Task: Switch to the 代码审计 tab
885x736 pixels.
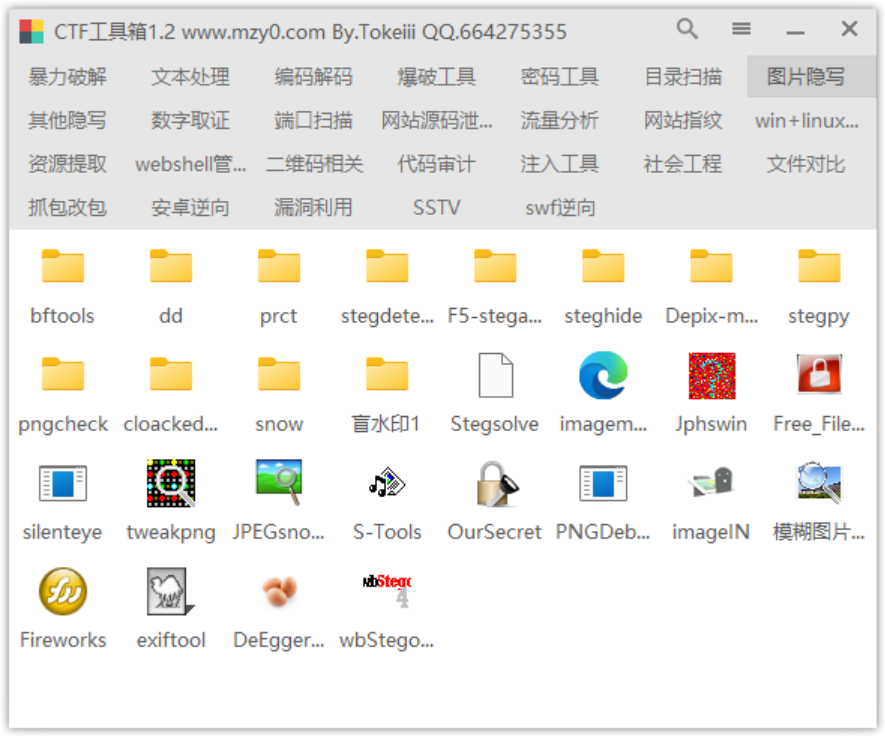Action: [x=437, y=164]
